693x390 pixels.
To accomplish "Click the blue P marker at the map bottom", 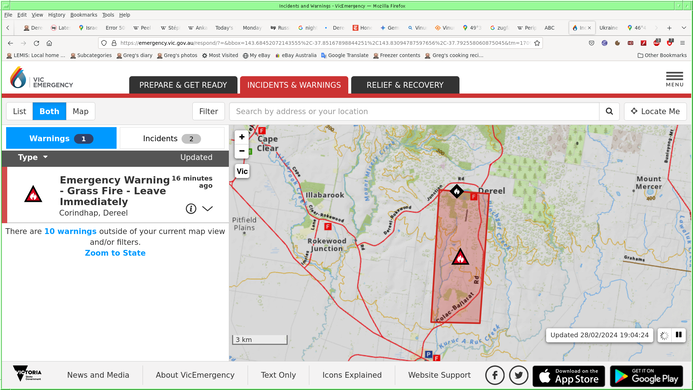I will (428, 354).
